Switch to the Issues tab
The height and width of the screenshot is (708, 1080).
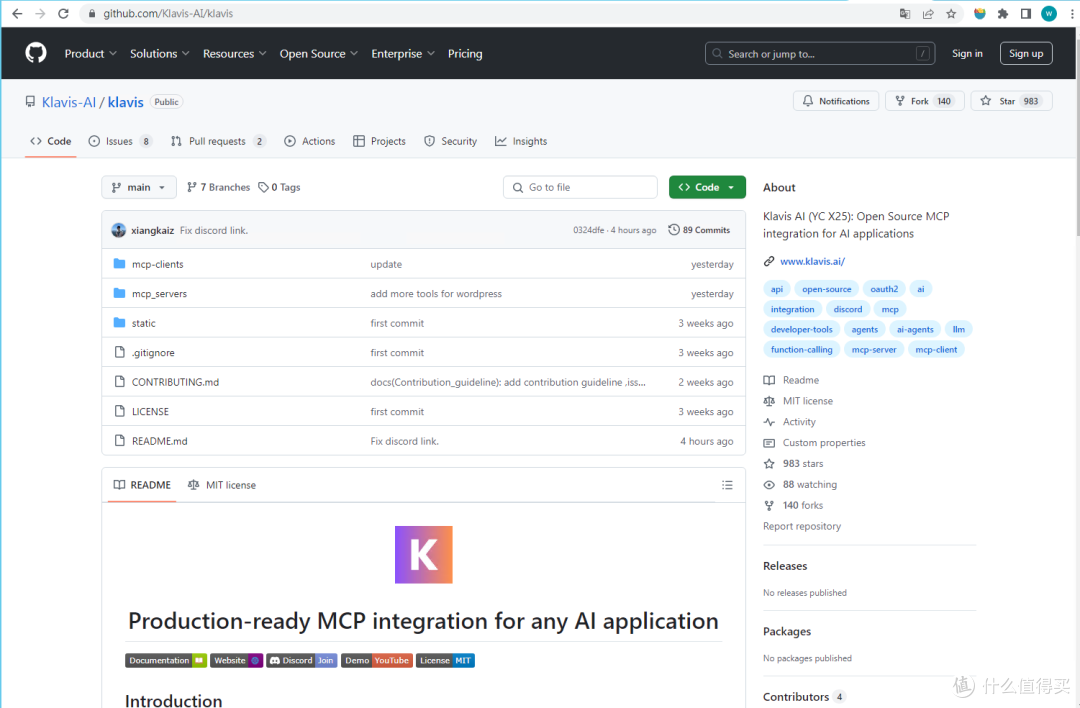pyautogui.click(x=120, y=141)
